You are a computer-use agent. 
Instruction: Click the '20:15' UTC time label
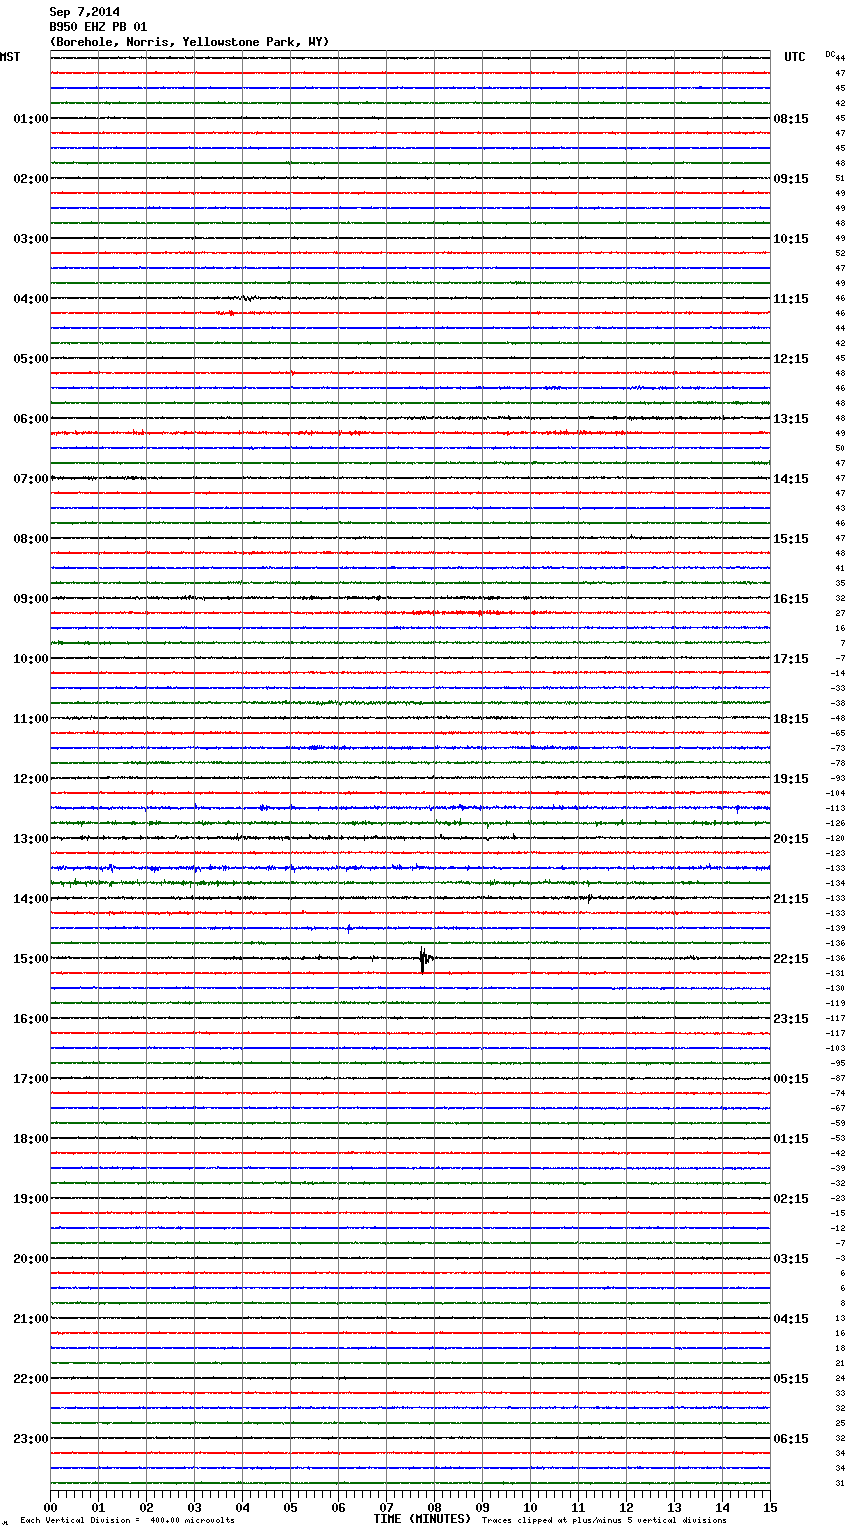(791, 839)
